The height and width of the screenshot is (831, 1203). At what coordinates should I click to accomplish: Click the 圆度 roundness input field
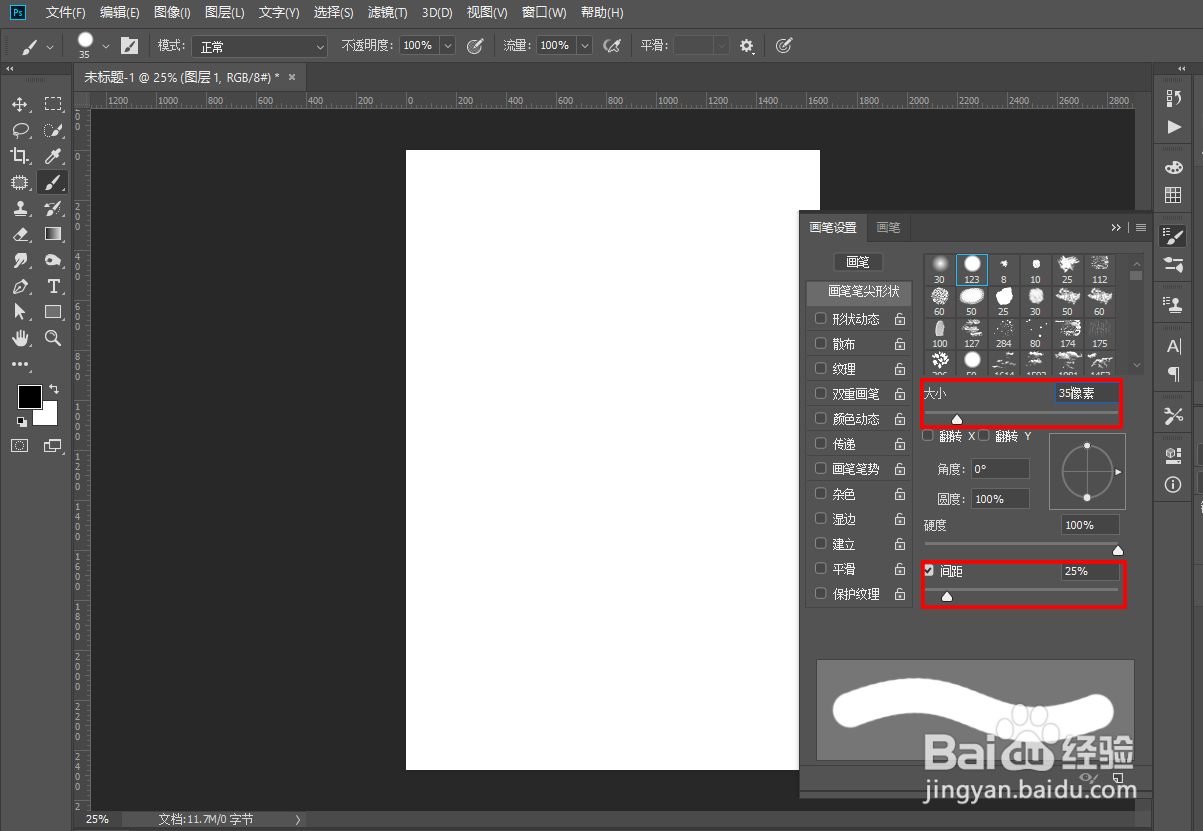click(x=1000, y=499)
